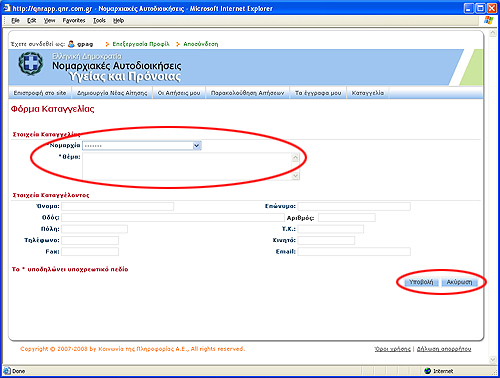The width and height of the screenshot is (500, 378).
Task: Open Οι Αιτήσεις μου tab
Action: 179,93
